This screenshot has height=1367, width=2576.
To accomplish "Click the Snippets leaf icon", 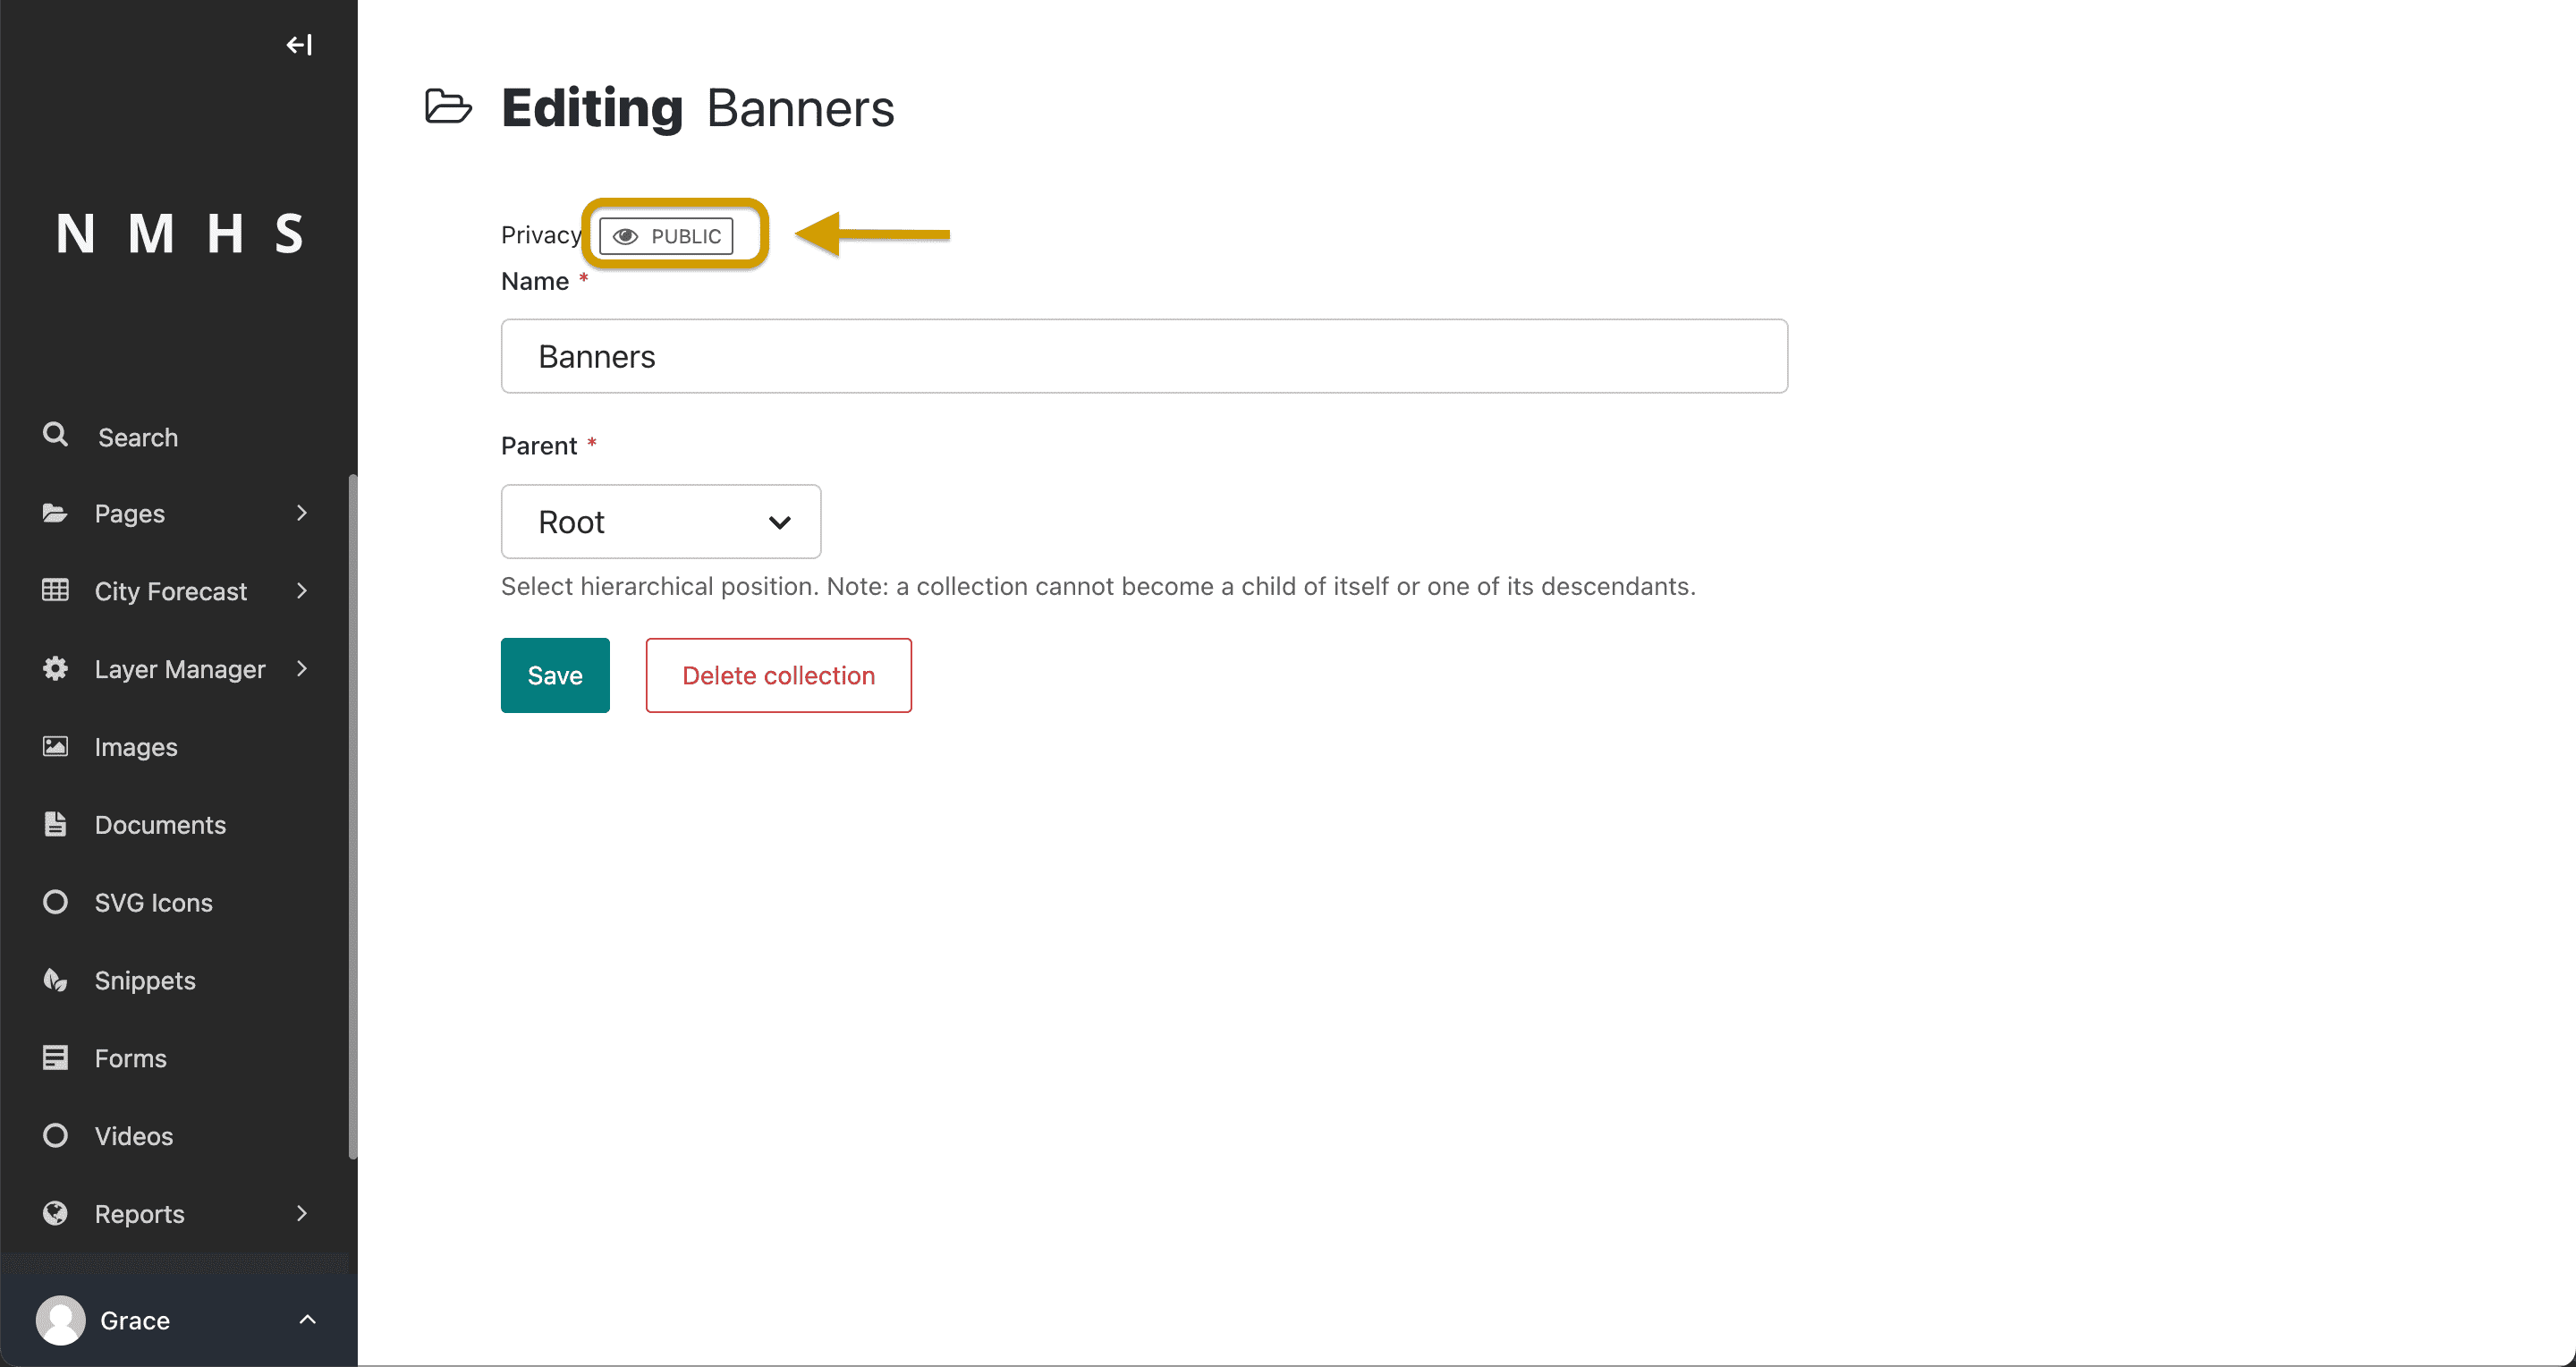I will pyautogui.click(x=55, y=980).
